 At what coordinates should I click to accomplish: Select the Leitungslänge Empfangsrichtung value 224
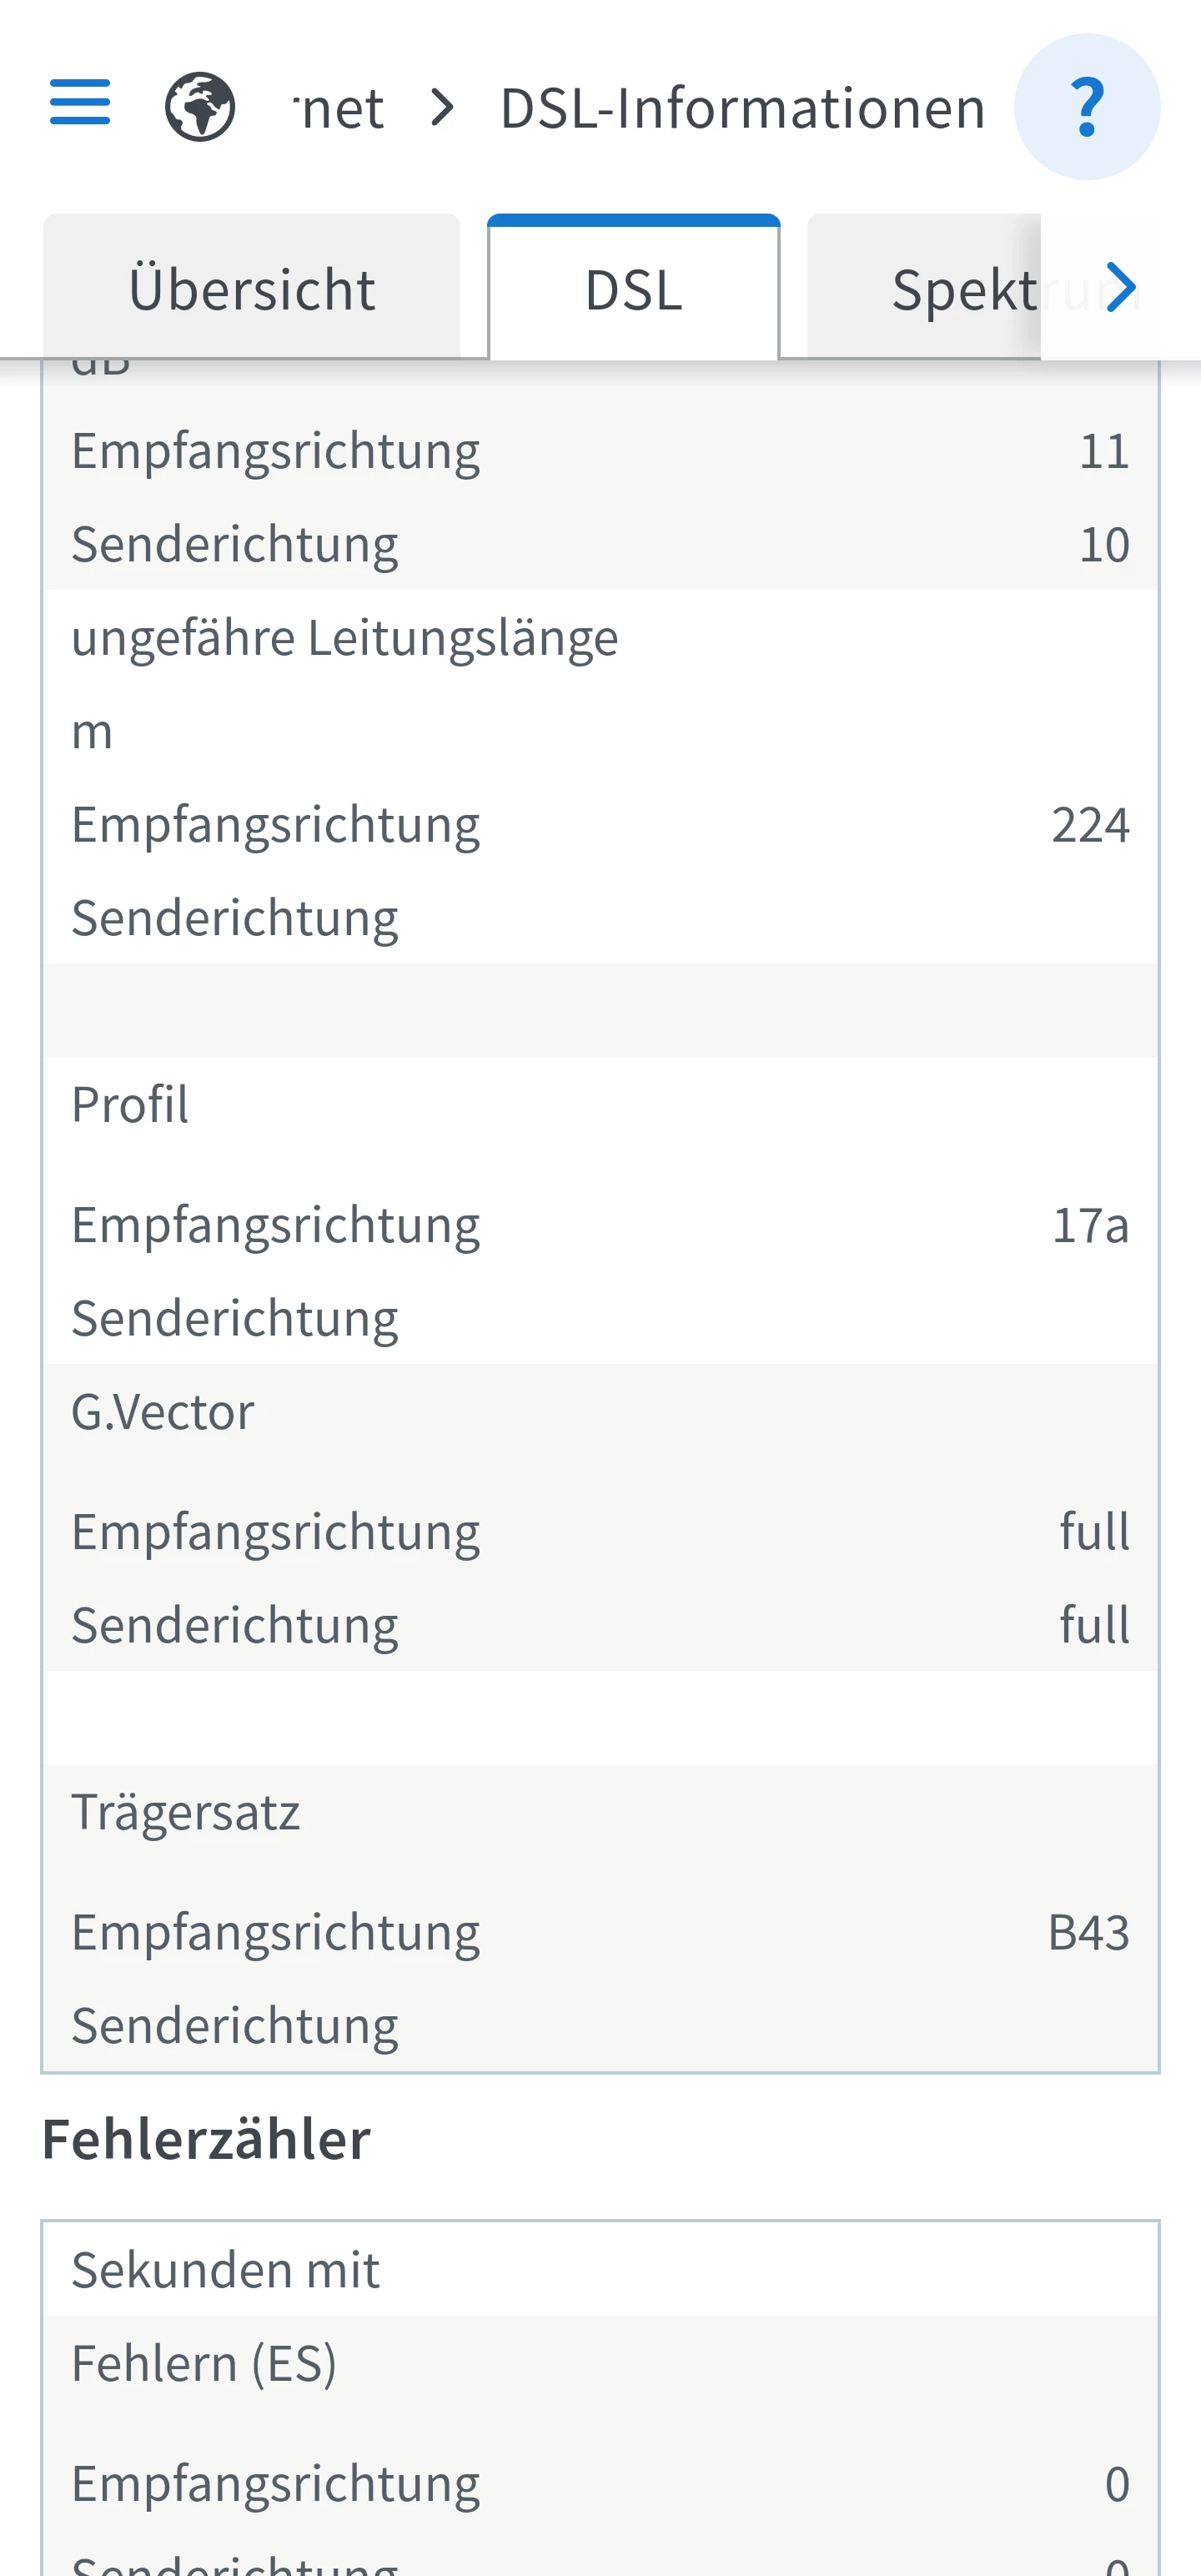coord(1090,825)
